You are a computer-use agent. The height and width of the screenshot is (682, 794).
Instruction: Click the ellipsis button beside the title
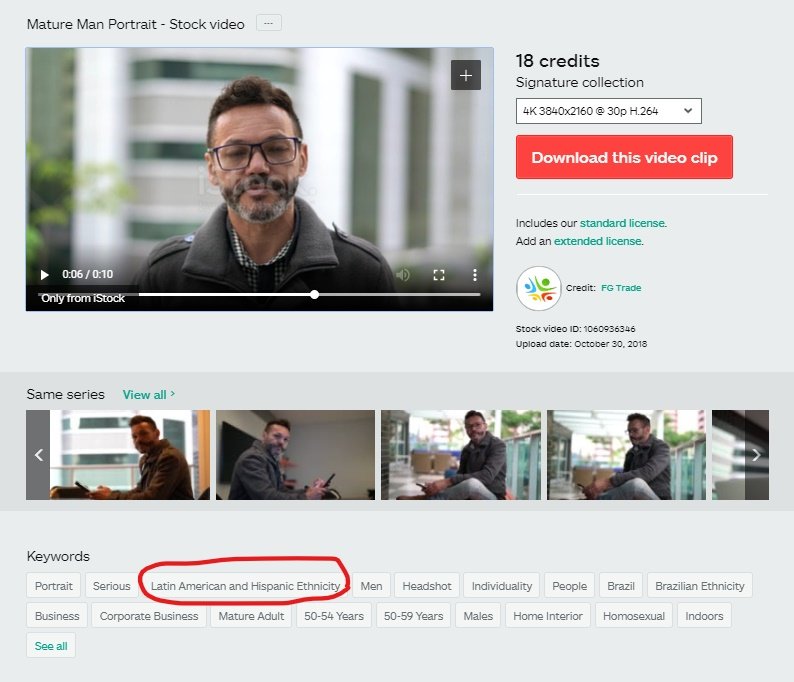269,23
